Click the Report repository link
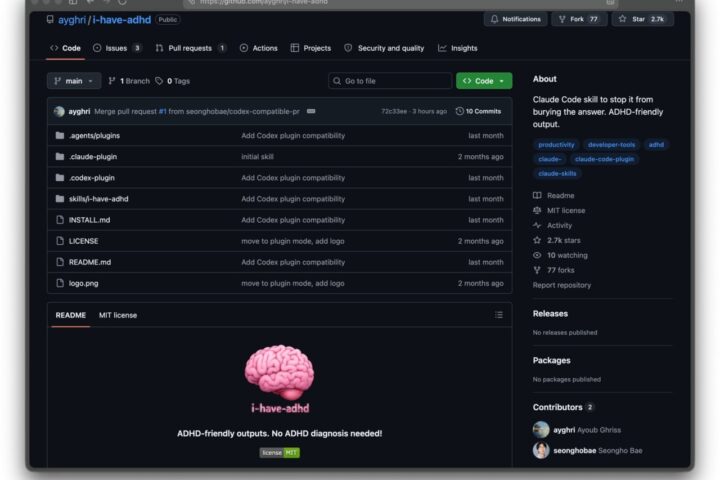Viewport: 720px width, 480px height. tap(562, 285)
